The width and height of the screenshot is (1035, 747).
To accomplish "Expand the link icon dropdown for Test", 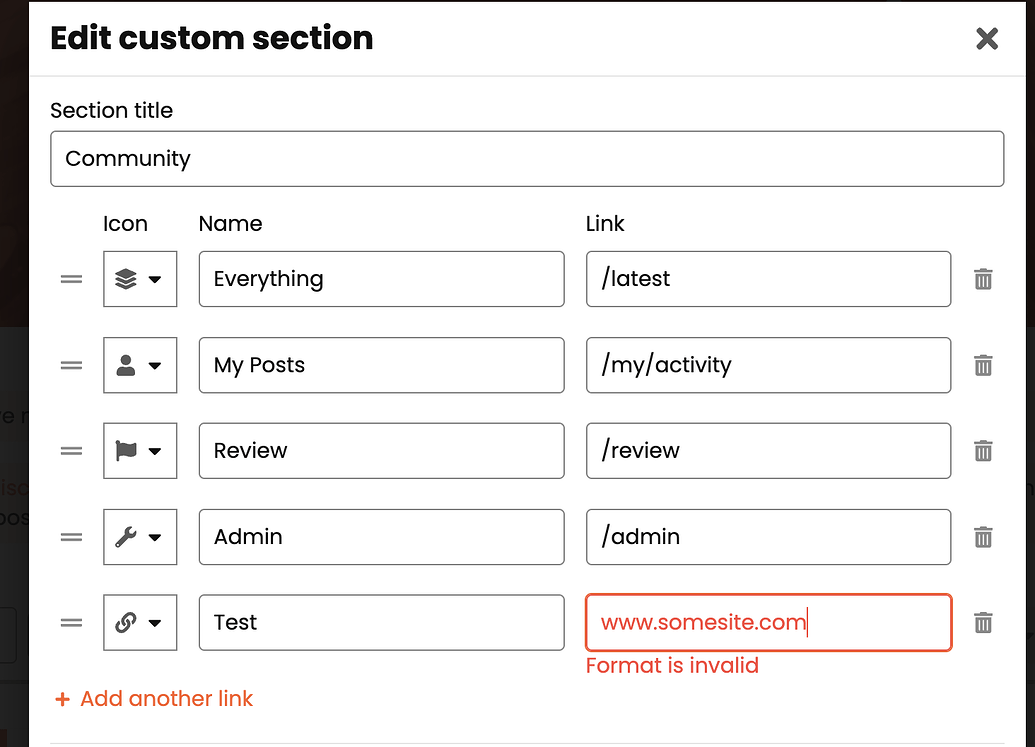I will (140, 623).
